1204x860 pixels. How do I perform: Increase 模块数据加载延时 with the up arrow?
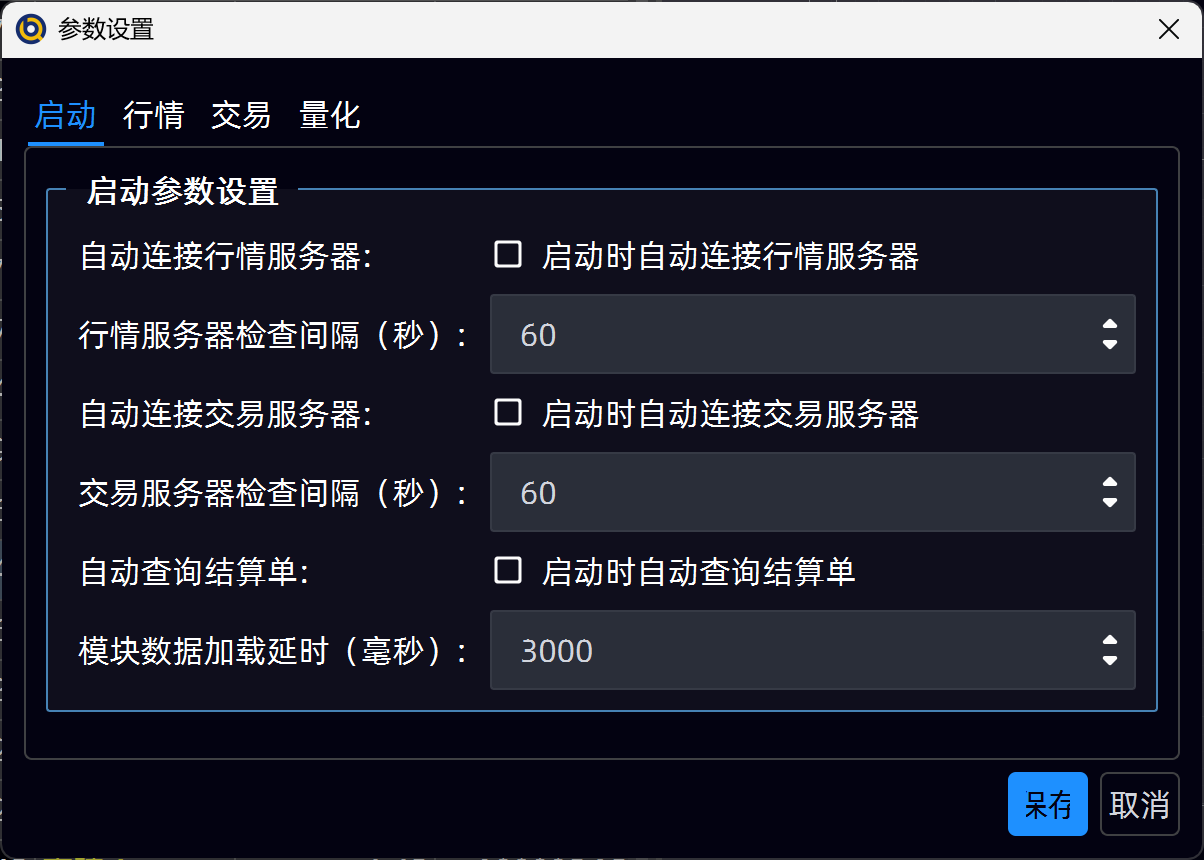pyautogui.click(x=1109, y=641)
